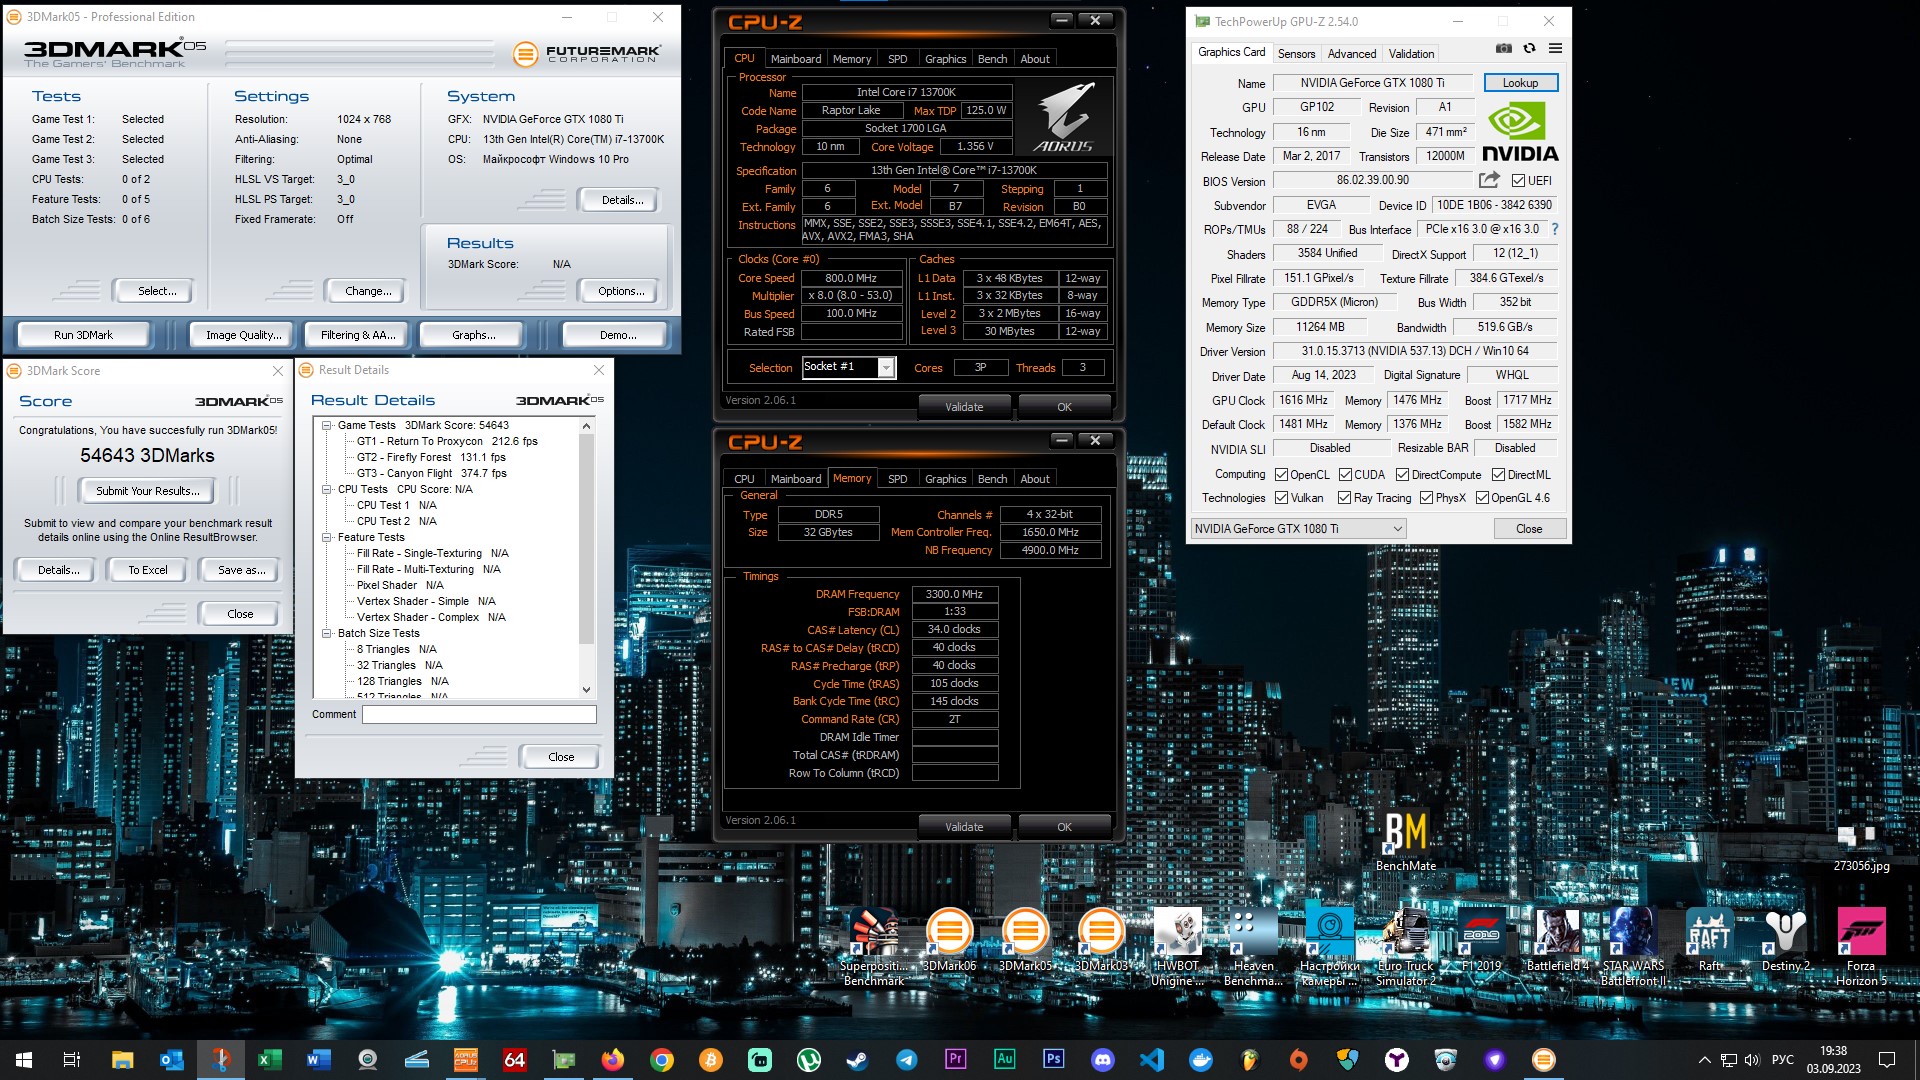
Task: Open Visual Studio Code from taskbar
Action: click(1151, 1059)
